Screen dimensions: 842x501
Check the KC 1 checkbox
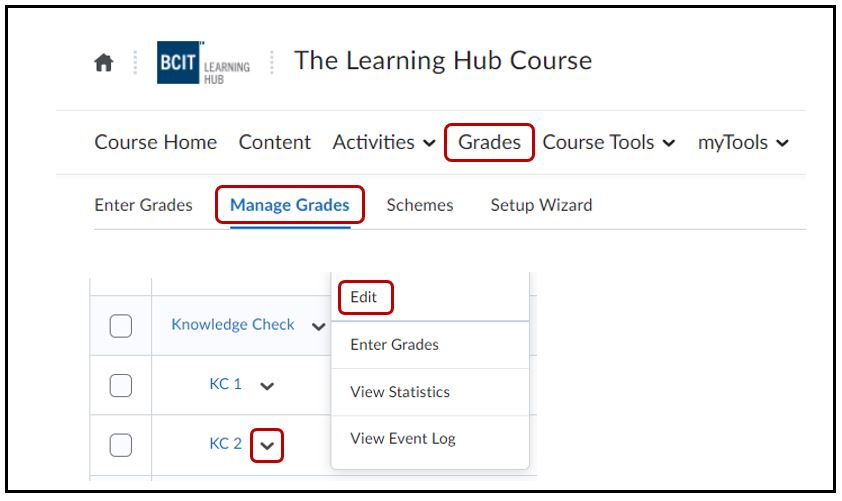[121, 385]
